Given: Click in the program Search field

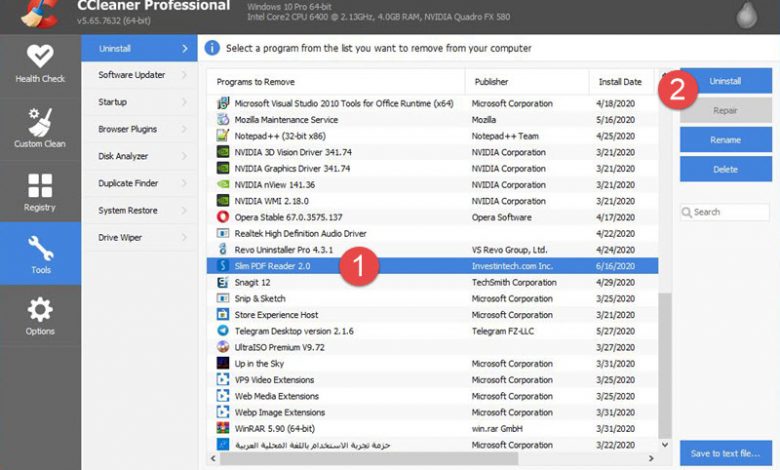Looking at the screenshot, I should tap(725, 212).
